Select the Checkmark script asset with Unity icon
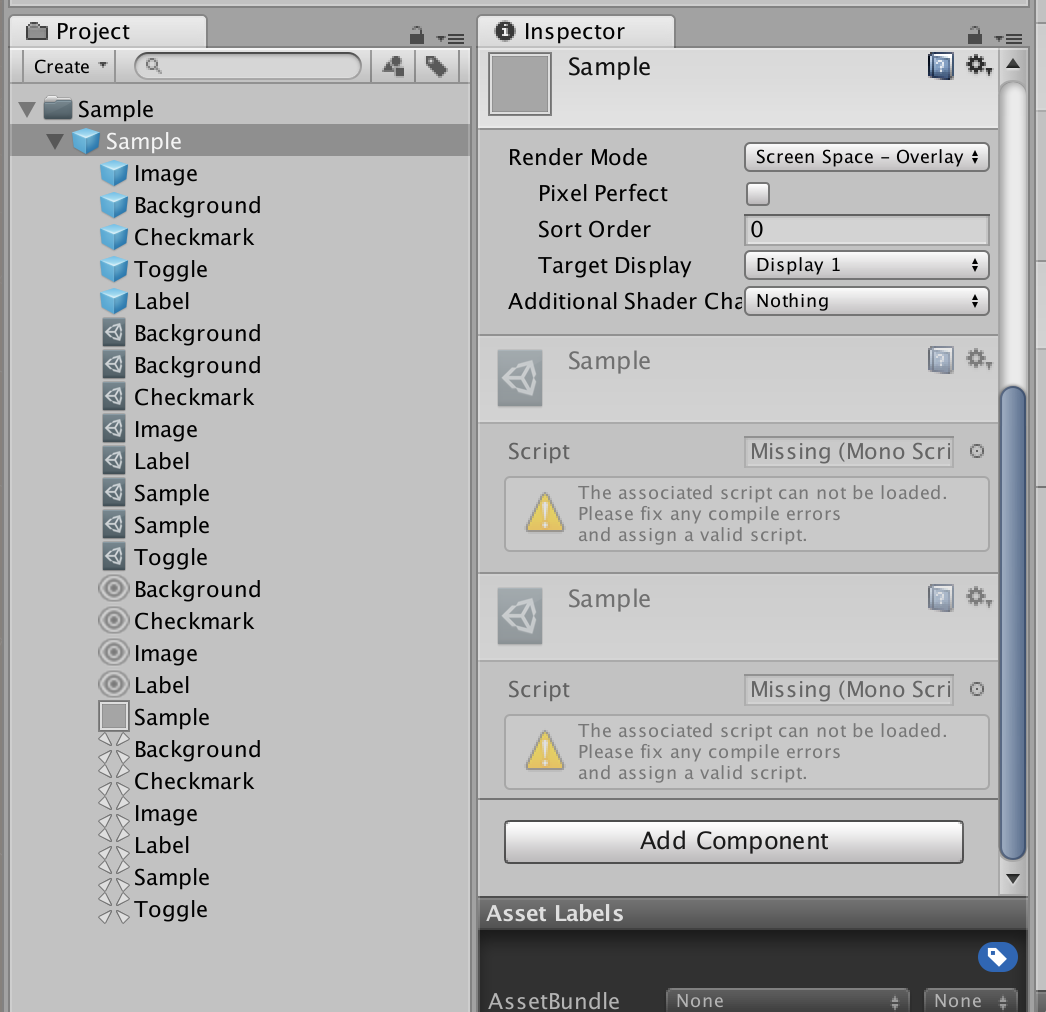This screenshot has width=1046, height=1012. pyautogui.click(x=178, y=397)
